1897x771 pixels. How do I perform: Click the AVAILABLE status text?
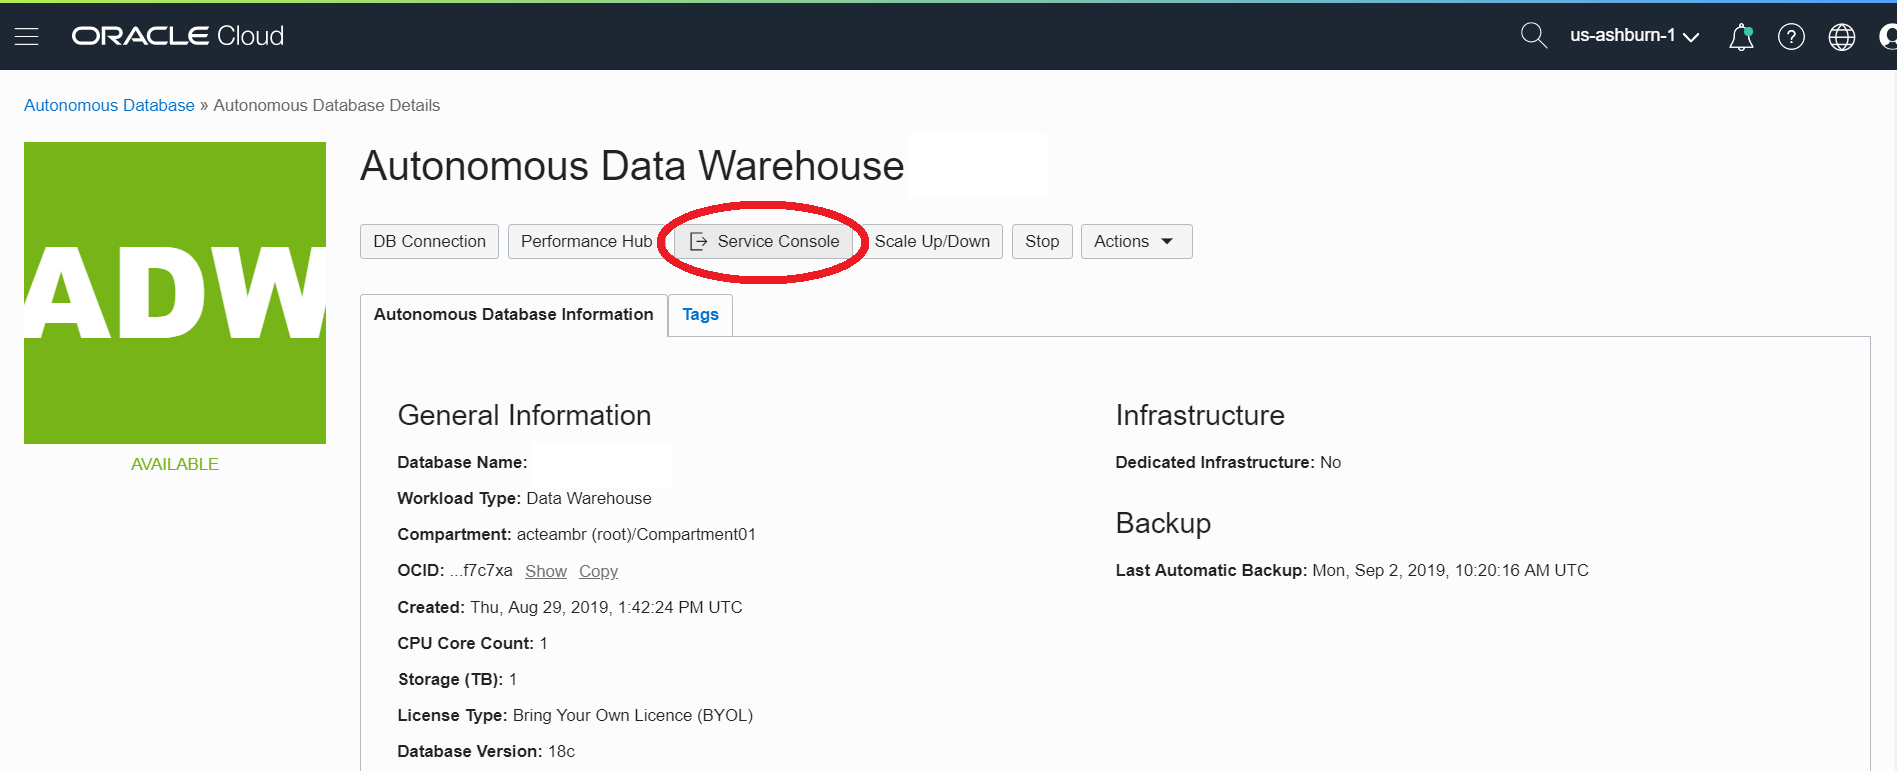tap(175, 464)
